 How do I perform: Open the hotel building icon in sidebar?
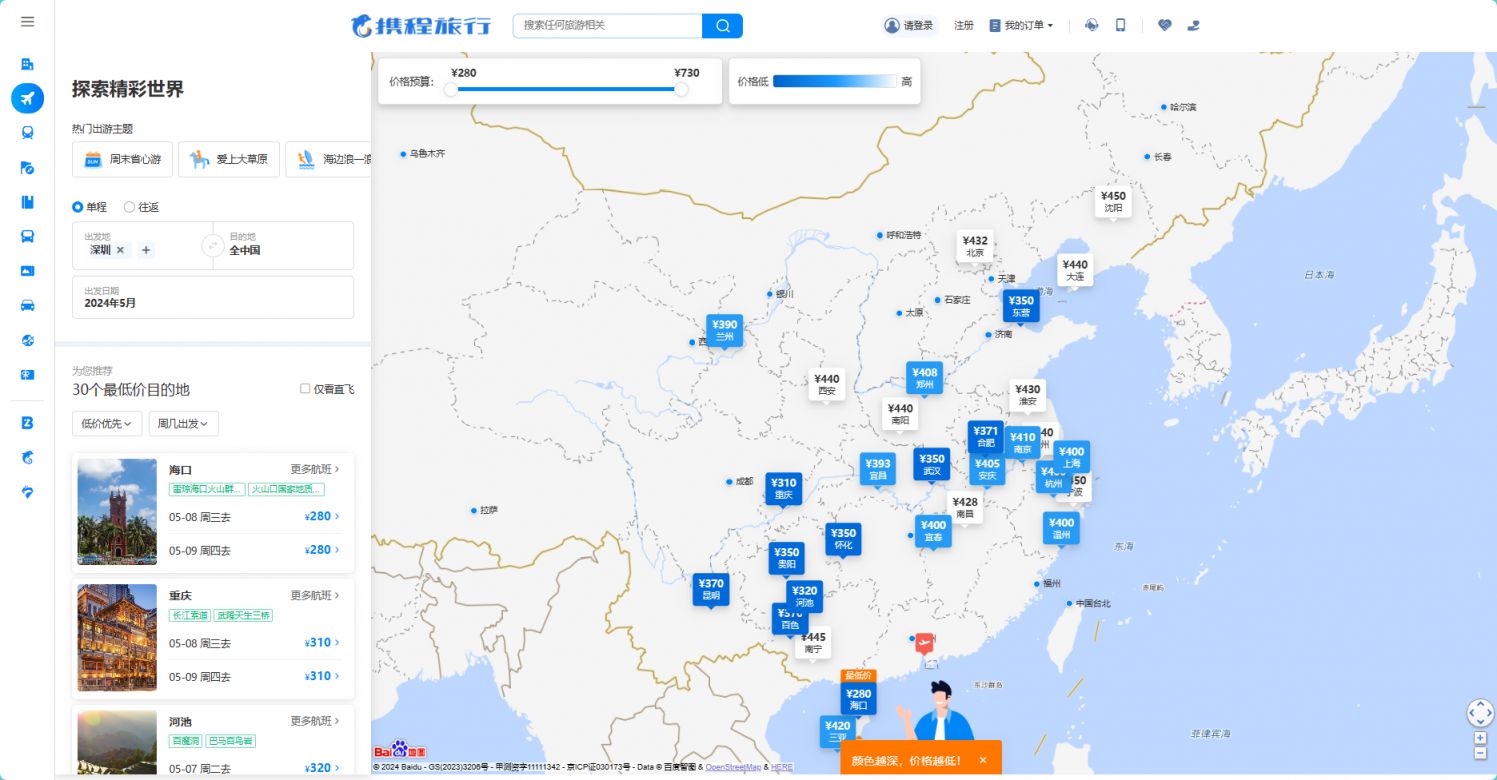click(x=27, y=64)
